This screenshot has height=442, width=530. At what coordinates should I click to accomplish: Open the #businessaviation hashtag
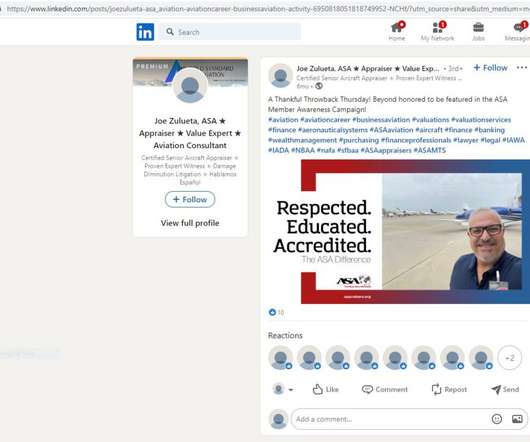(381, 120)
